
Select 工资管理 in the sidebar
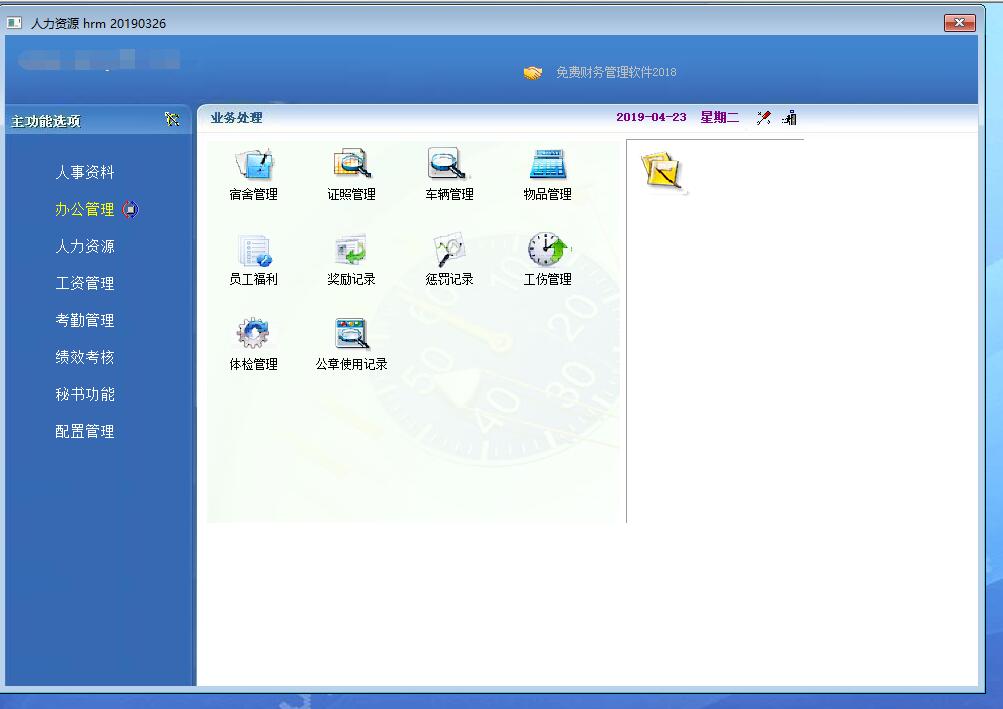pos(84,283)
